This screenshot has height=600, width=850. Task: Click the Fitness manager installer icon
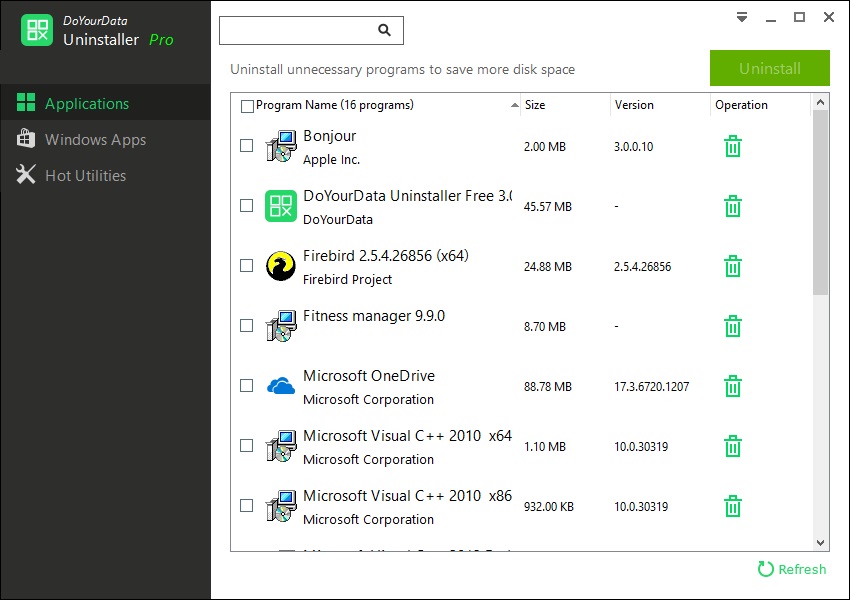[x=281, y=326]
